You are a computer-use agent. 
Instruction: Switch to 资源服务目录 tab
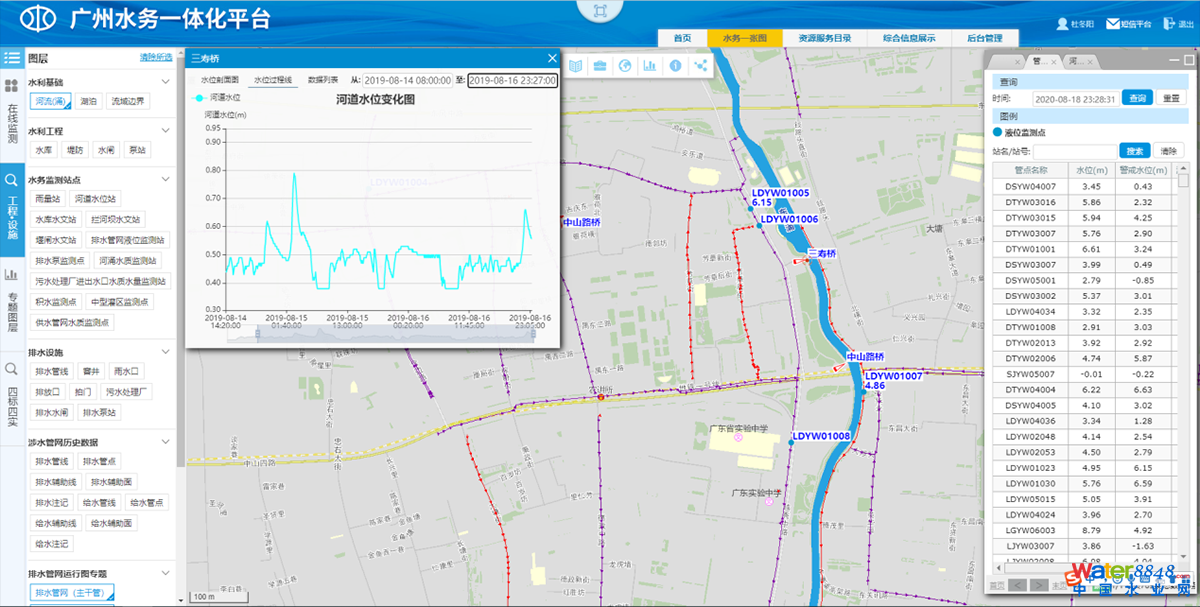click(x=824, y=38)
